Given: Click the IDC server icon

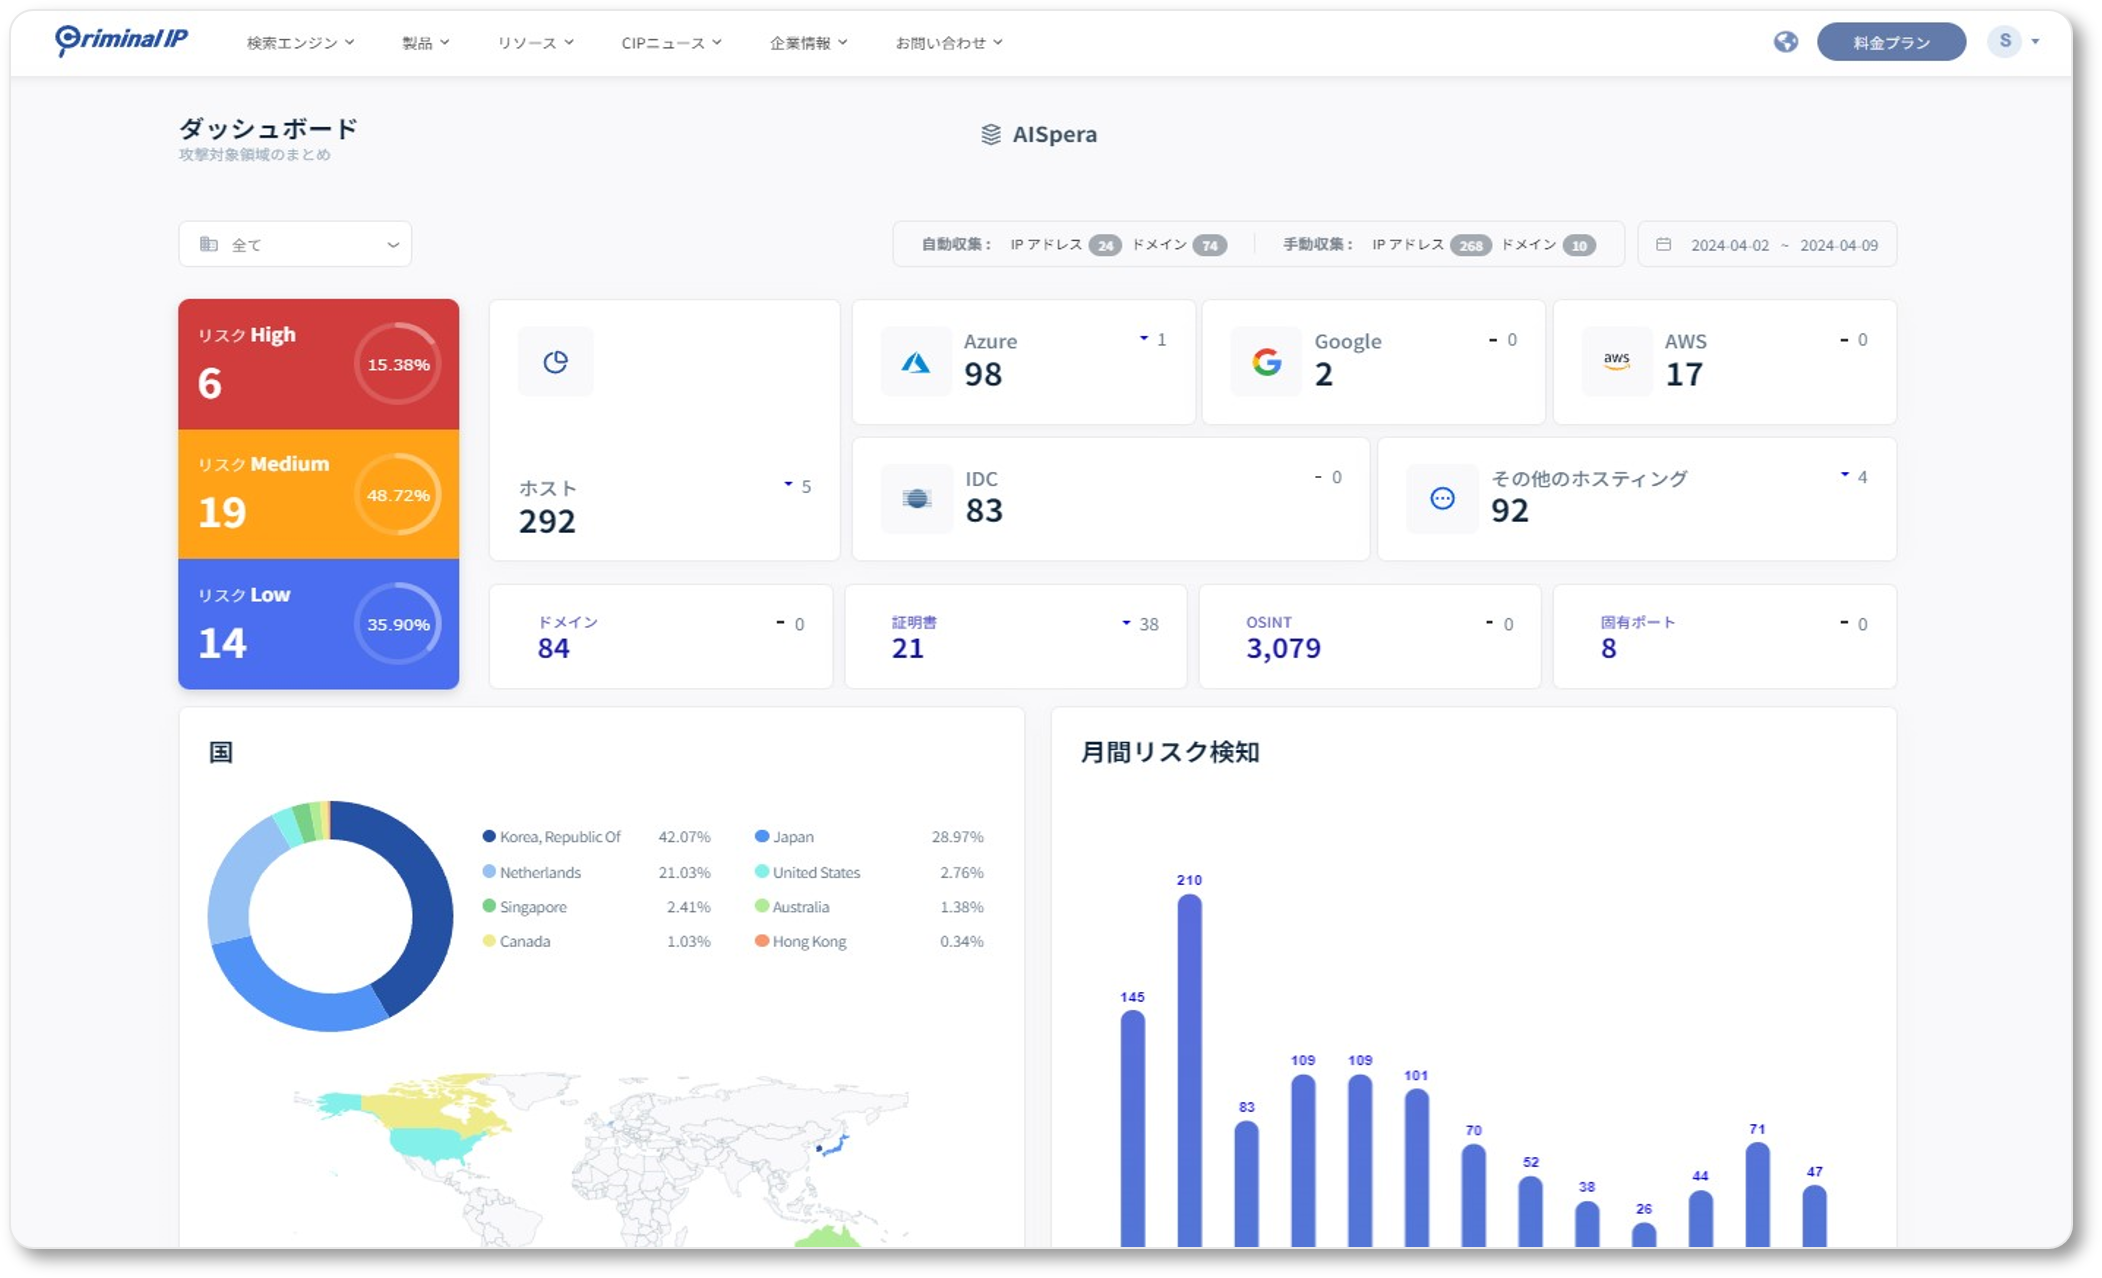Looking at the screenshot, I should [x=916, y=498].
